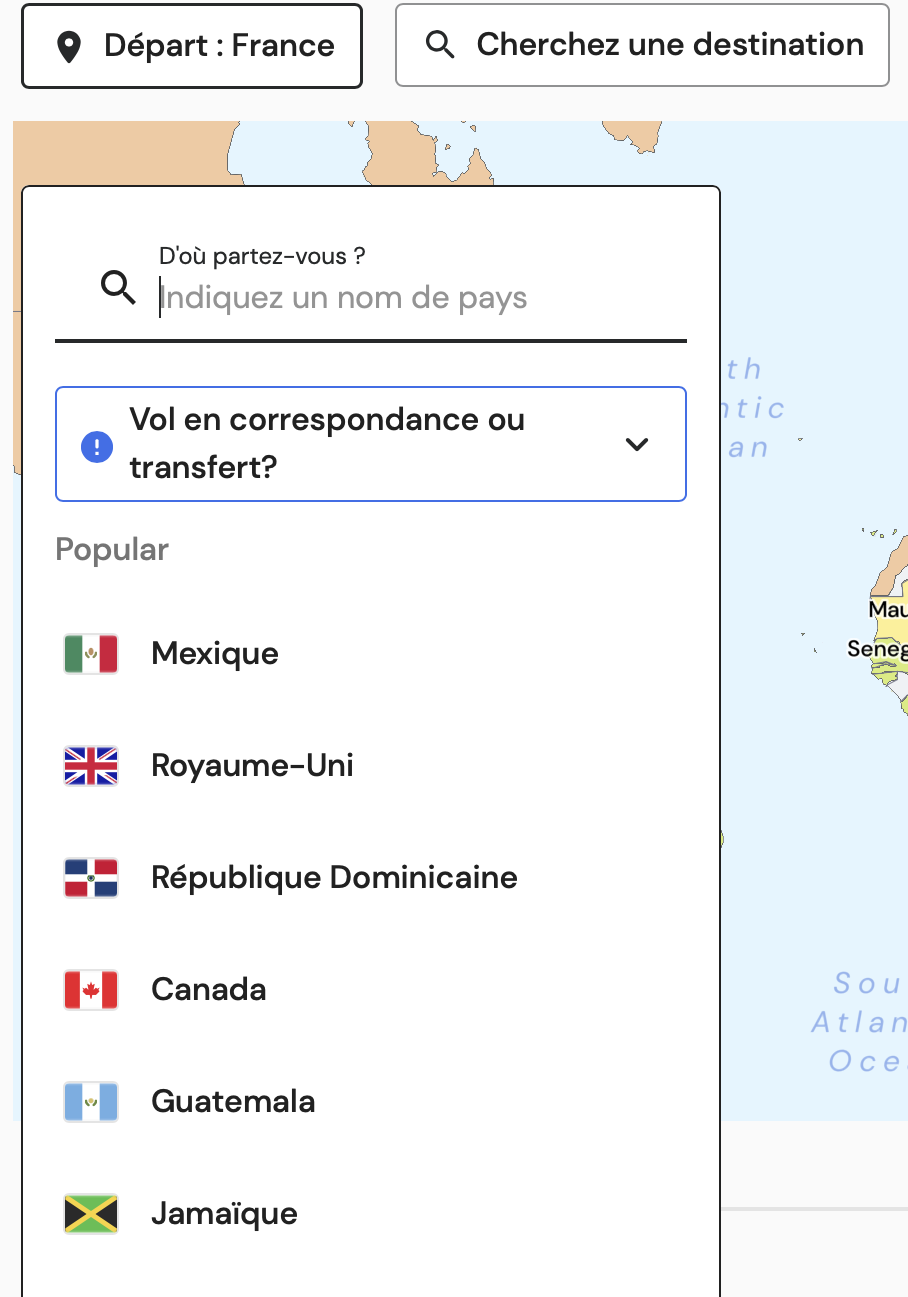
Task: Click the Jamaica flag icon
Action: coord(91,1214)
